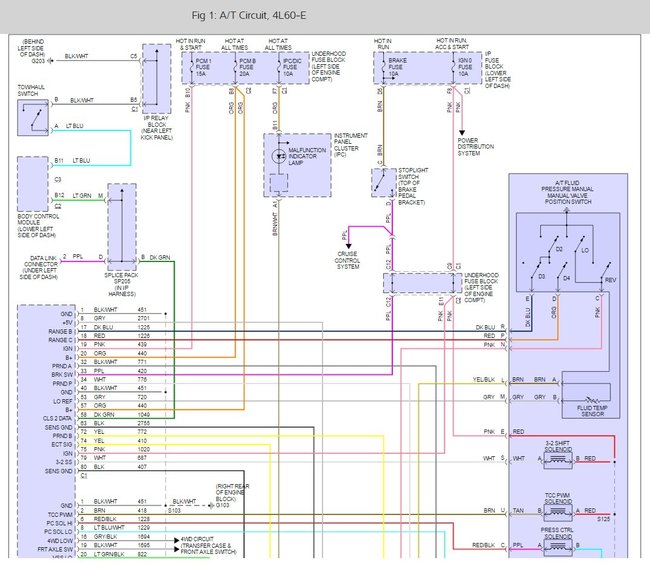Click the 'PC SOL HI' pin label
650x563 pixels.
[x=59, y=523]
